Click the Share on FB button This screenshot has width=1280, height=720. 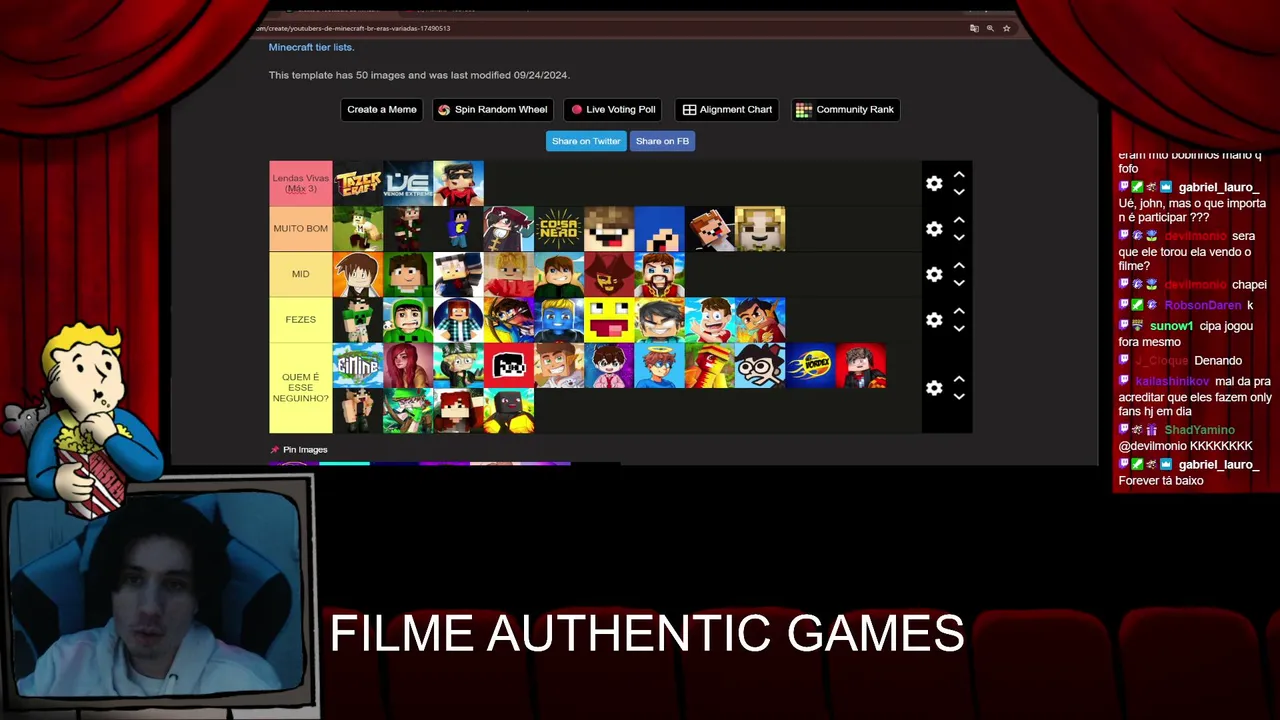(662, 141)
